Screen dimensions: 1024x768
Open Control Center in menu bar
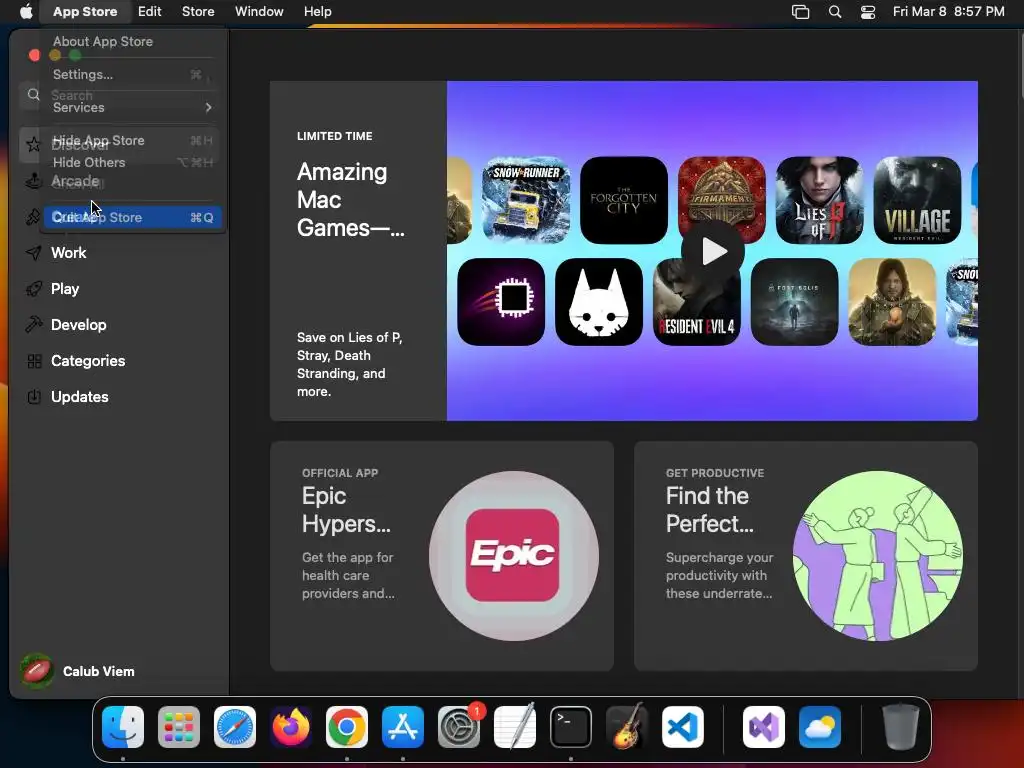[x=868, y=12]
